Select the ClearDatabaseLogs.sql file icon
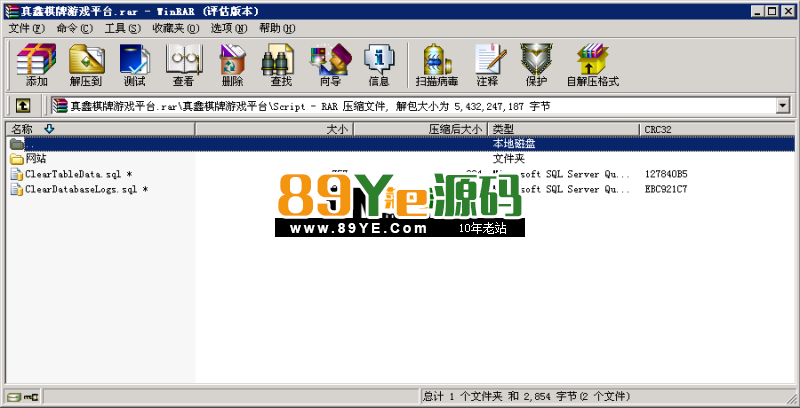This screenshot has height=408, width=800. pos(17,190)
